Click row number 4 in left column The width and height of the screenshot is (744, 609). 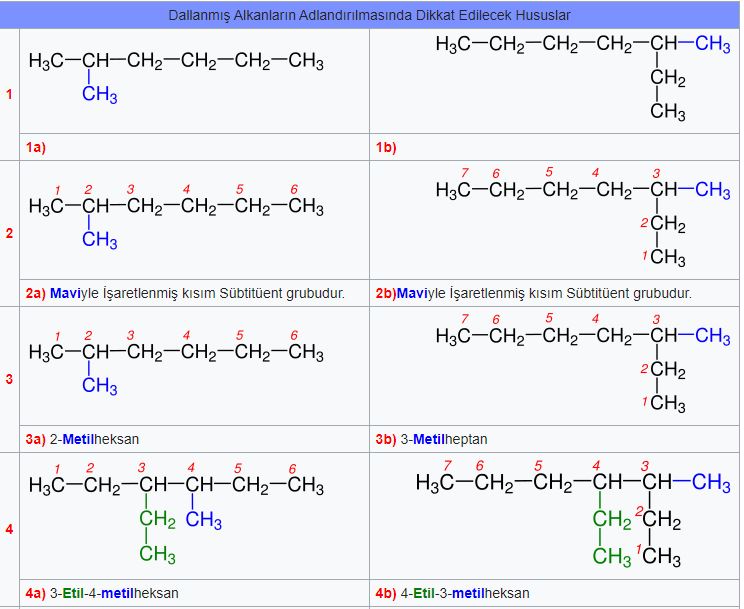click(x=10, y=528)
